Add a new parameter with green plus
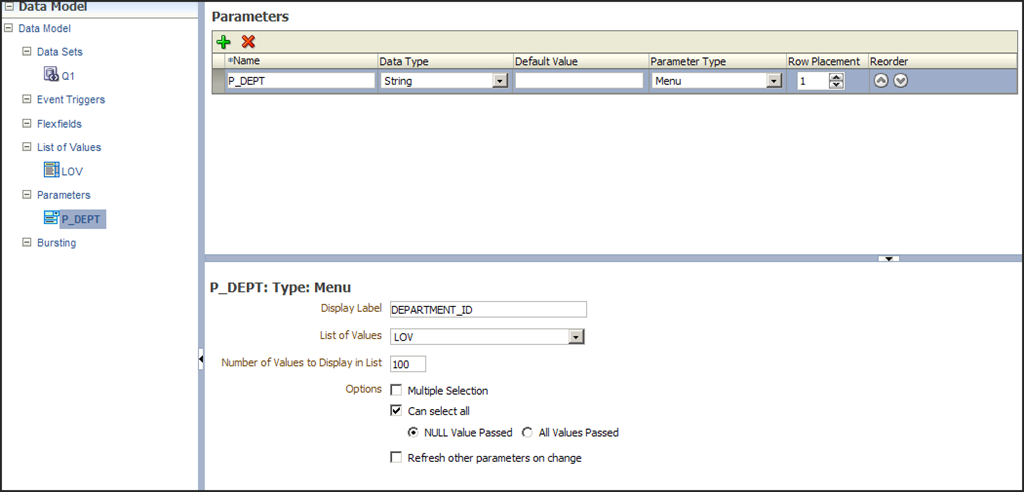This screenshot has width=1024, height=492. [x=224, y=42]
